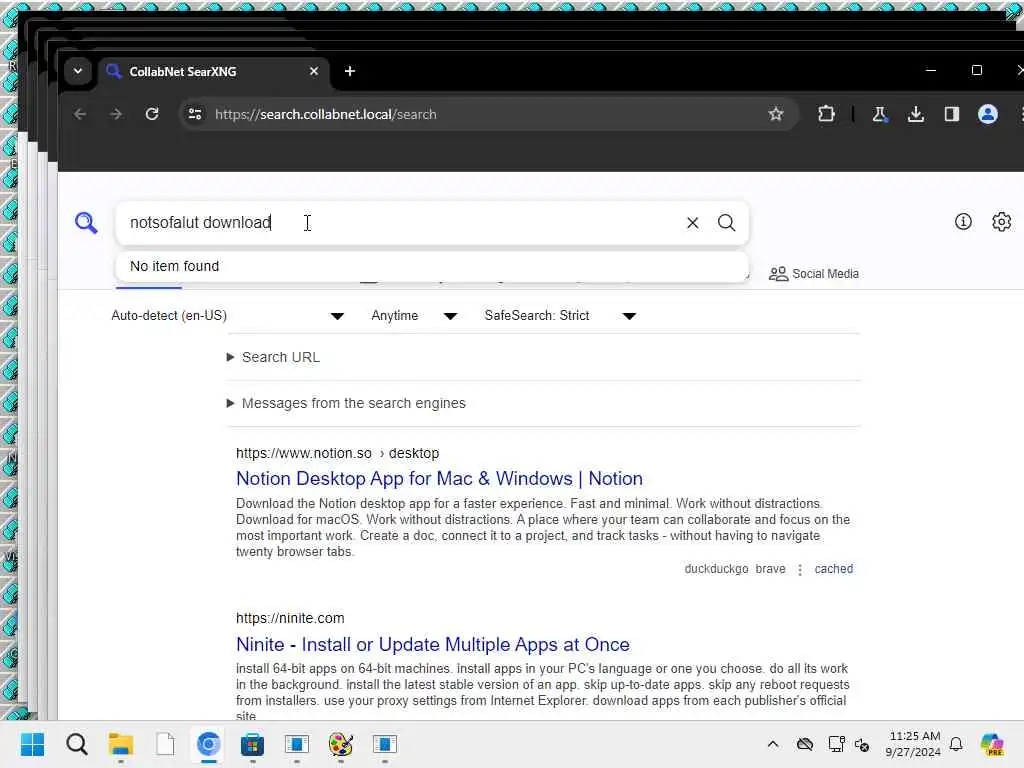Expand Messages from the search engines
The height and width of the screenshot is (768, 1024).
(346, 404)
